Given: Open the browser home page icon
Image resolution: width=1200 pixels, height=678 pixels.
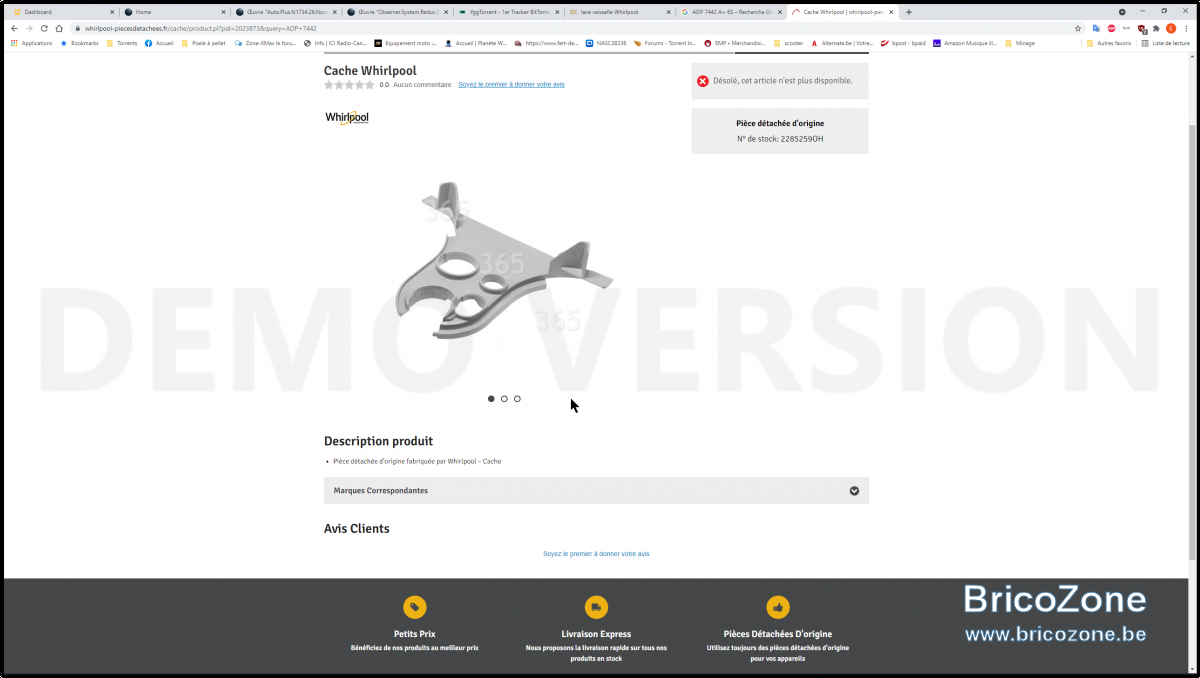Looking at the screenshot, I should pyautogui.click(x=59, y=28).
